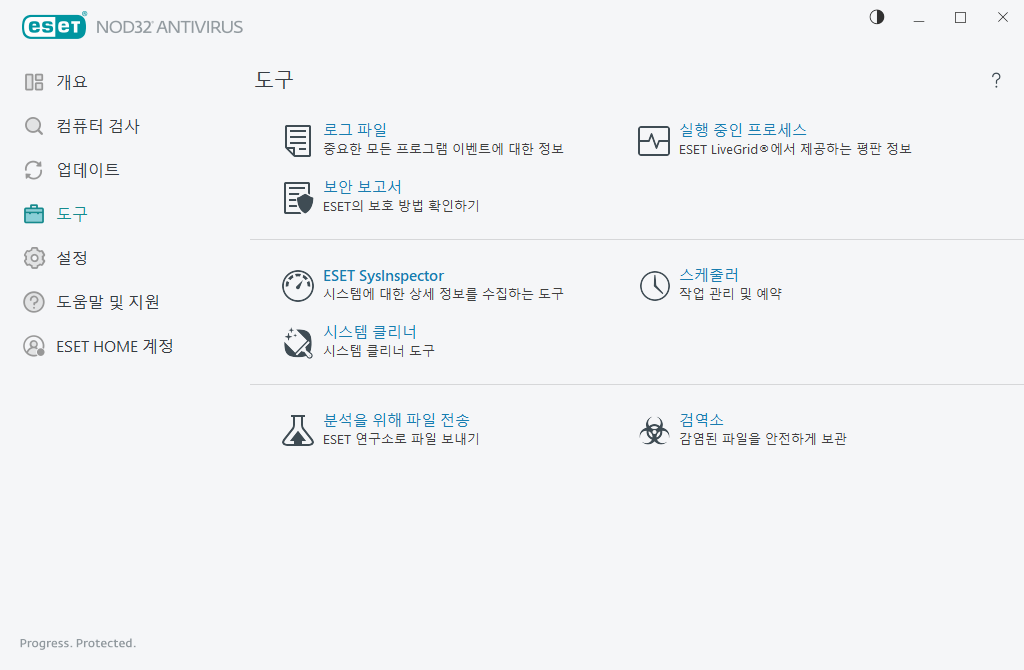The width and height of the screenshot is (1024, 670).
Task: Open the 개요 menu item
Action: (72, 82)
